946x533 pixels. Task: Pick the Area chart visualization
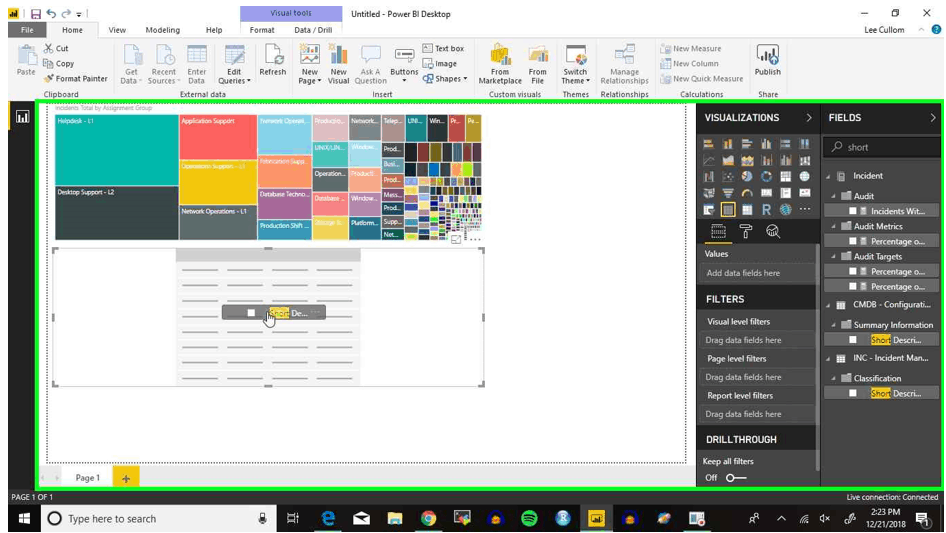pos(728,160)
